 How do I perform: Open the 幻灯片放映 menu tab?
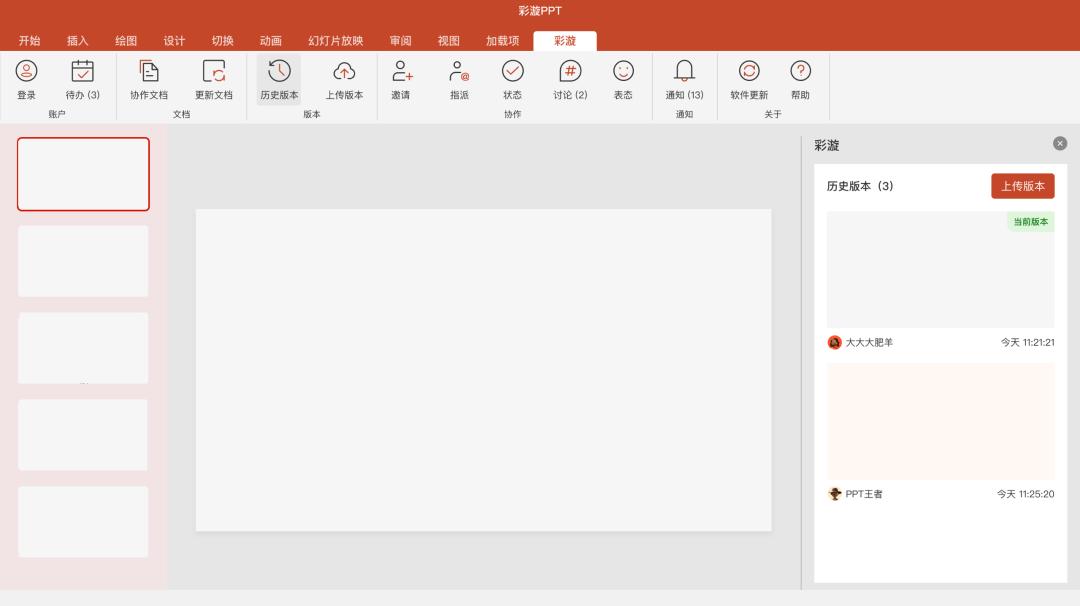(336, 42)
